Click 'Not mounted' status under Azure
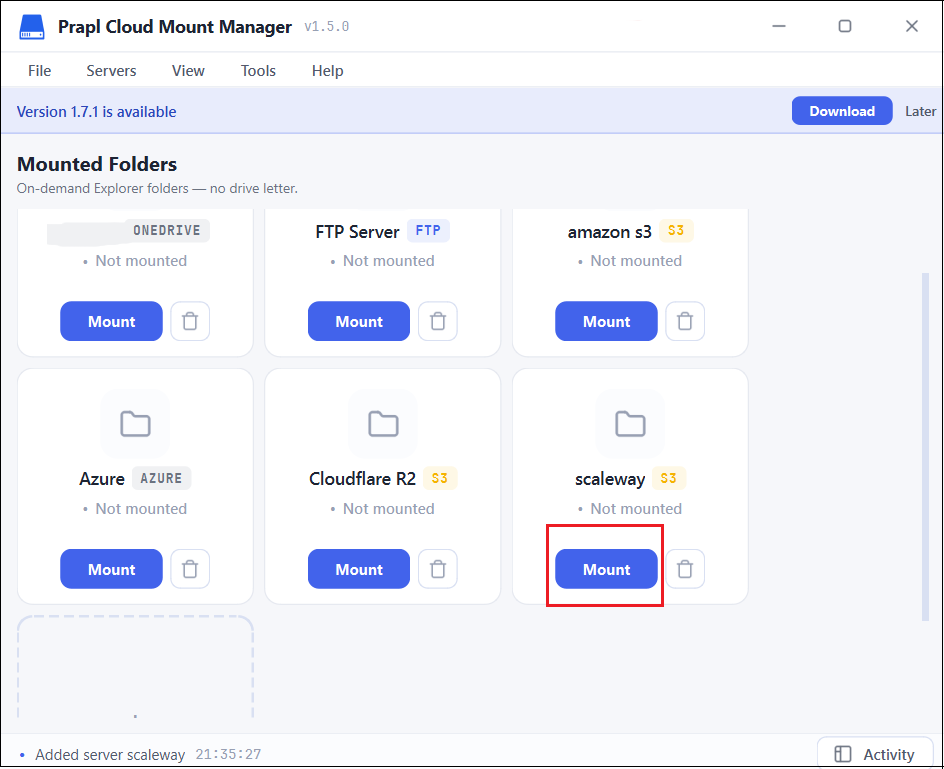This screenshot has height=769, width=944. coord(141,509)
